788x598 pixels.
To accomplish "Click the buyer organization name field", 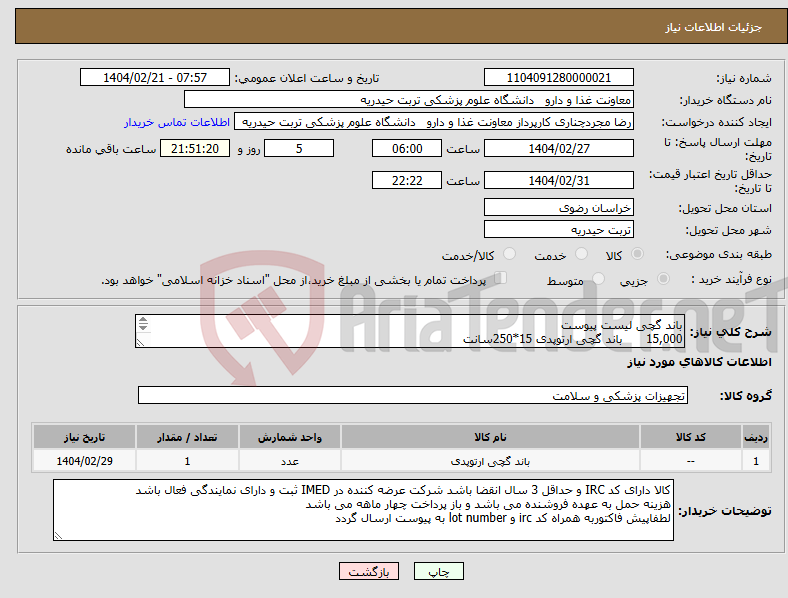I will tap(409, 99).
